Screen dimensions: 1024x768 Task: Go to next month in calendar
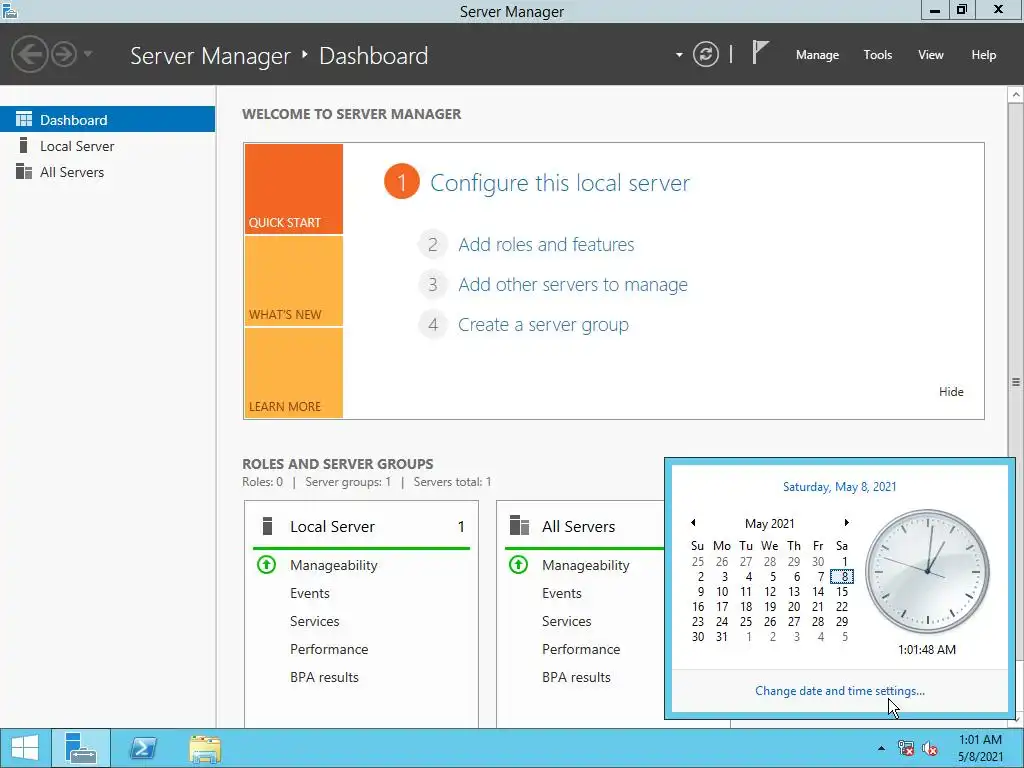846,522
